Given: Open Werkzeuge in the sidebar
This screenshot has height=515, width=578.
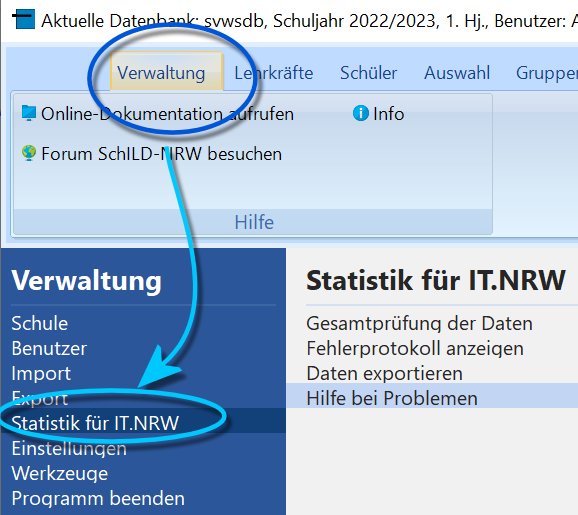Looking at the screenshot, I should (60, 473).
